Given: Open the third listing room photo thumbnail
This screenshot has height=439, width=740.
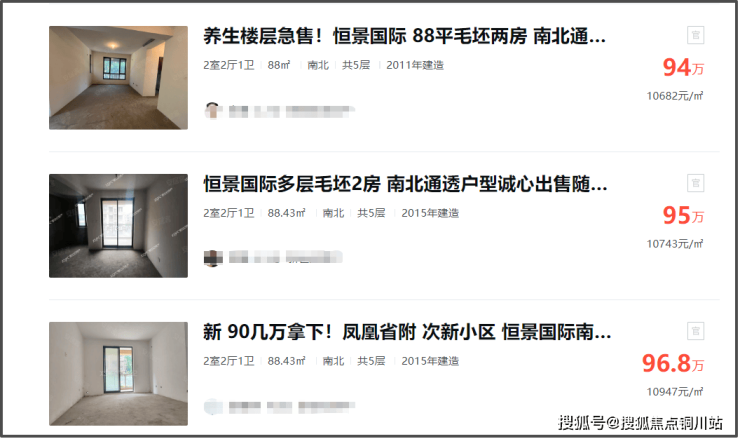Looking at the screenshot, I should [118, 374].
